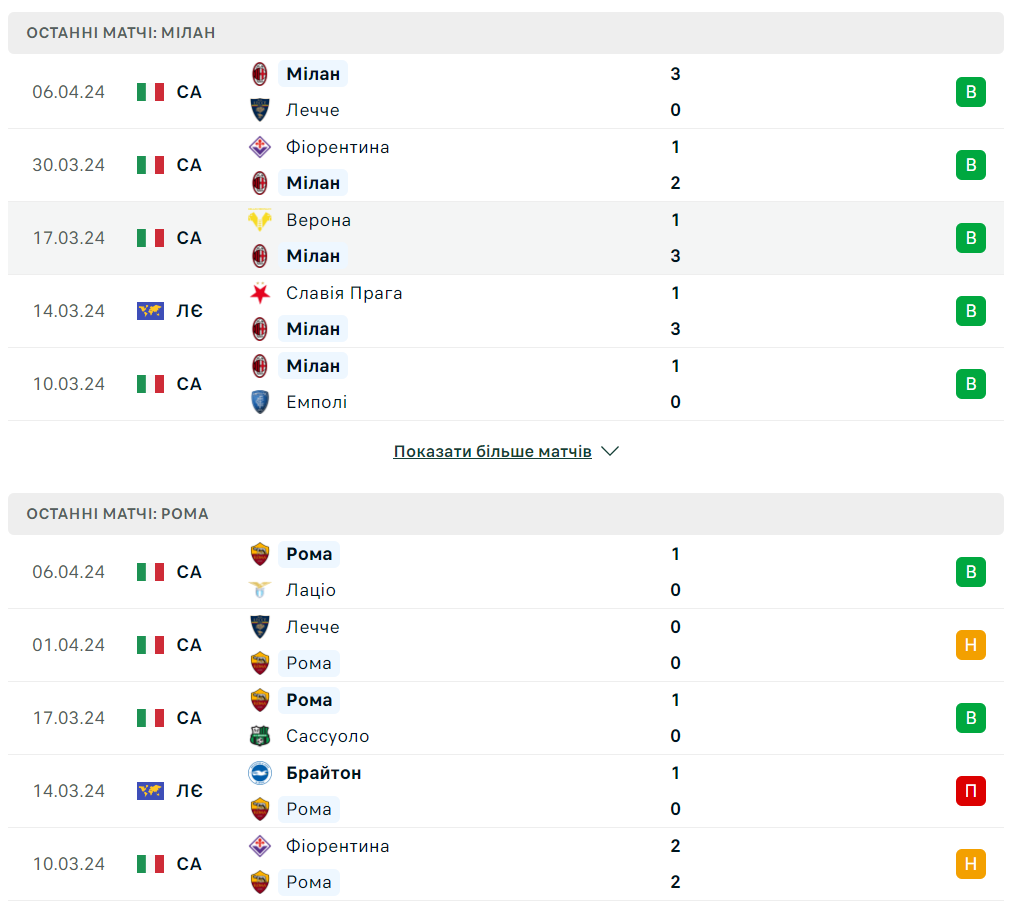
Task: Click the Lecce crest in Milan's 06.04.24 match
Action: [260, 110]
